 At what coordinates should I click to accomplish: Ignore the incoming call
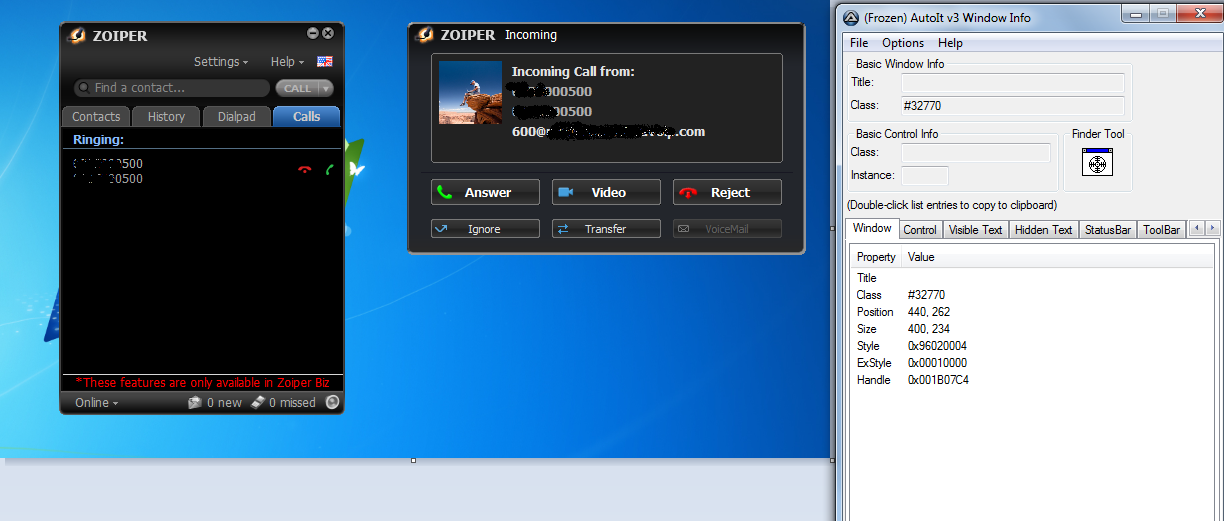click(x=485, y=229)
